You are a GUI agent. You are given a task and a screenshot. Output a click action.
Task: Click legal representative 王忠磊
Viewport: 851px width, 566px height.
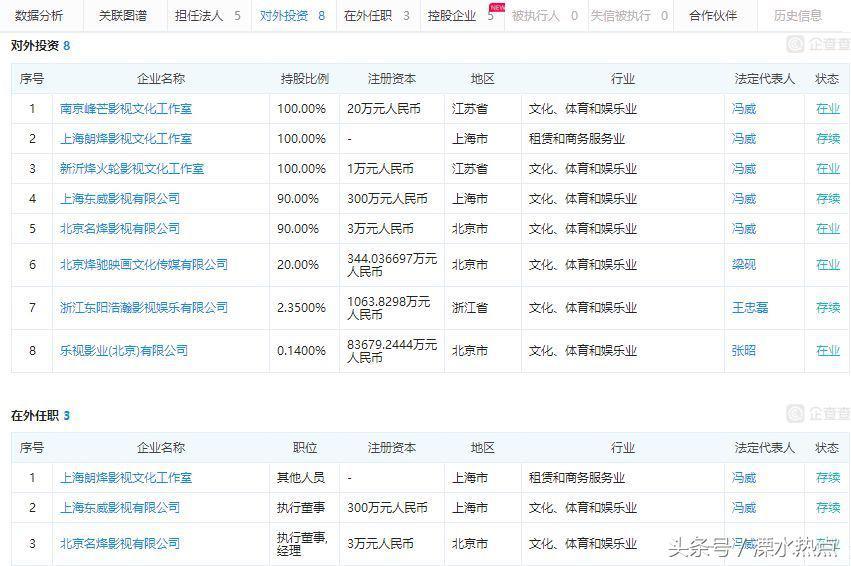click(750, 308)
